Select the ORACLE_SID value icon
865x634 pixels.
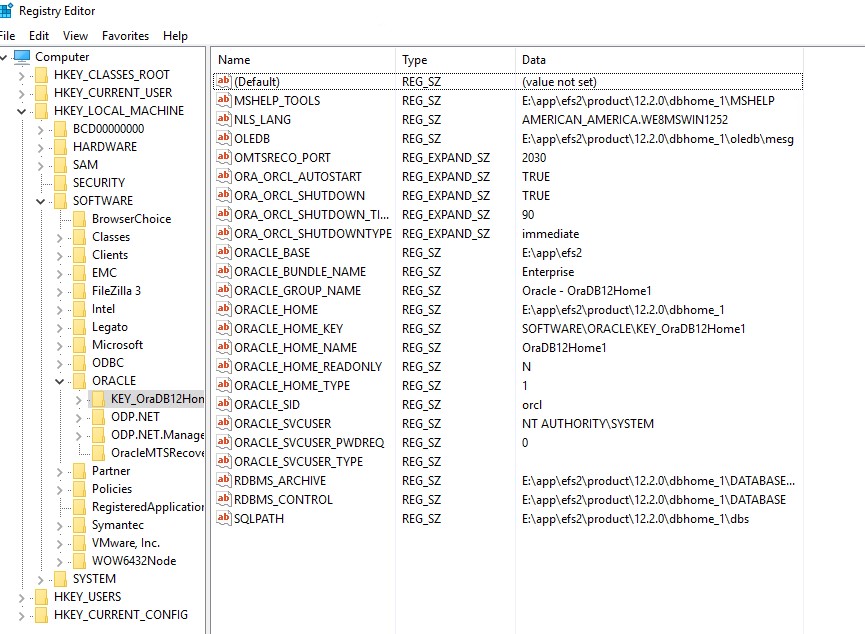coord(224,405)
